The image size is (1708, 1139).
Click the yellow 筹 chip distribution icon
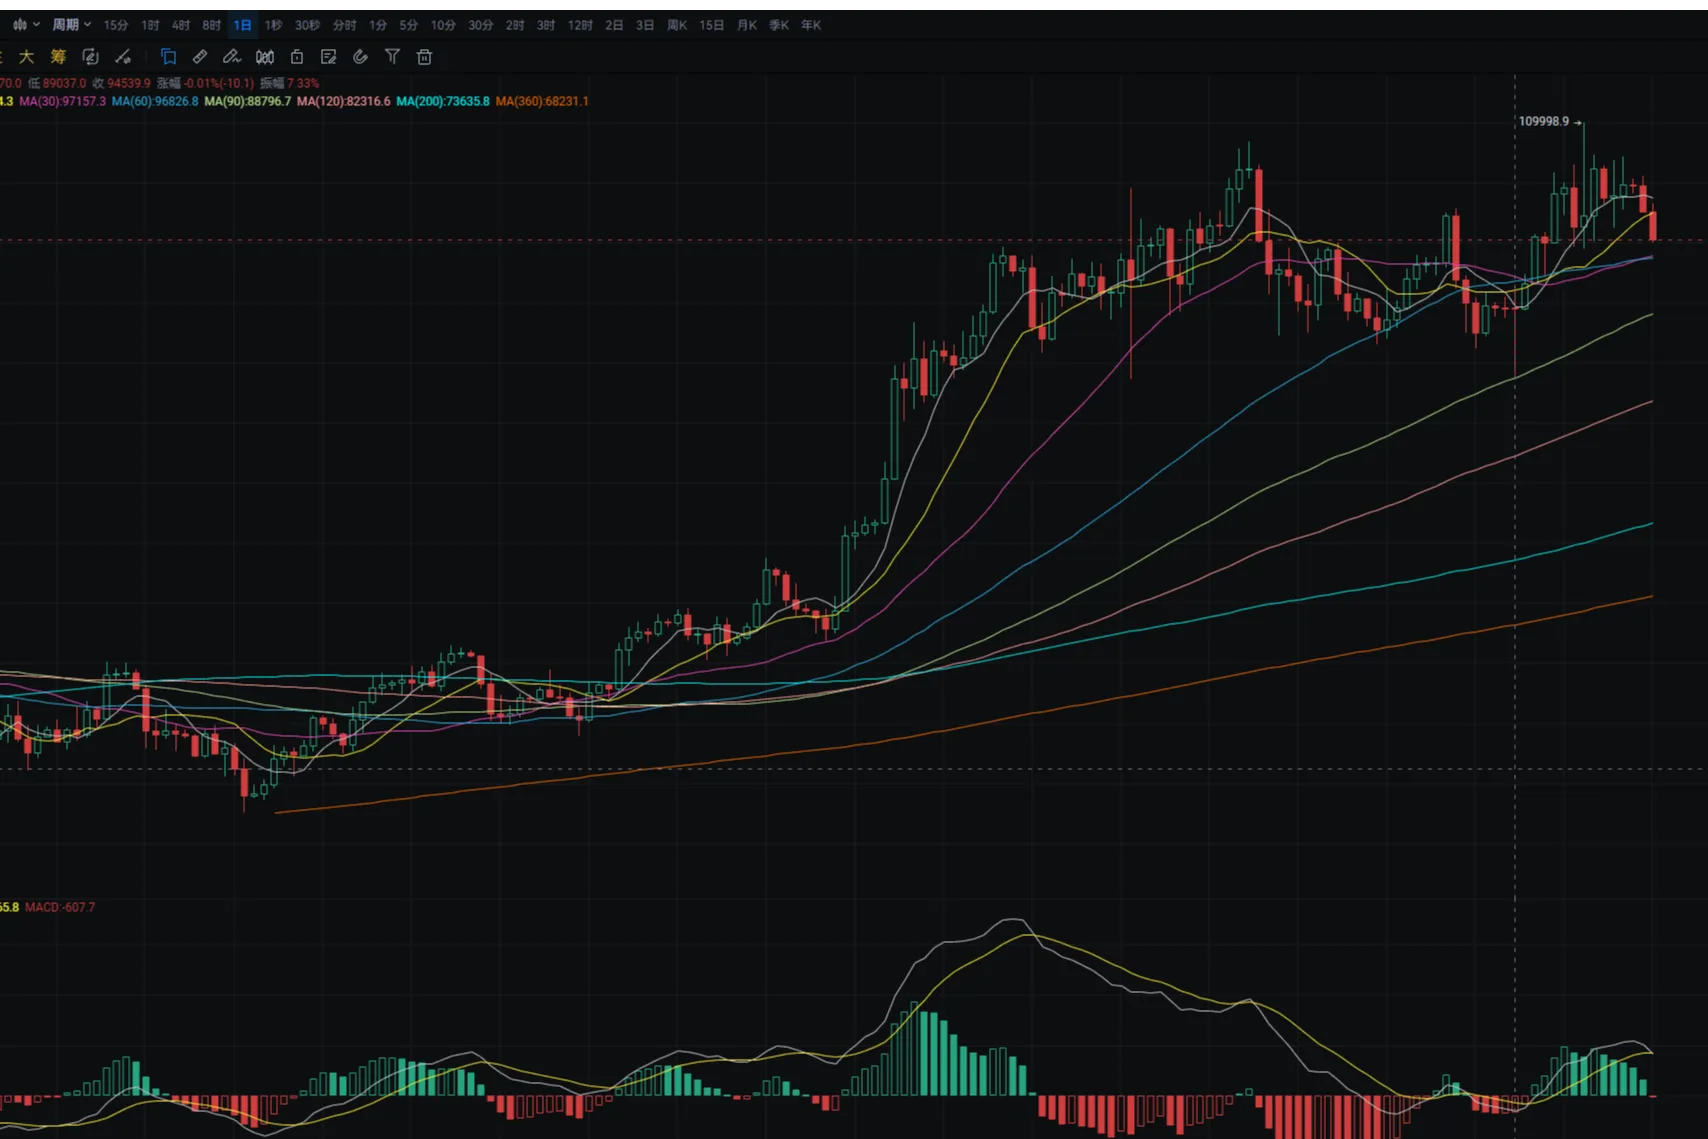pos(58,57)
